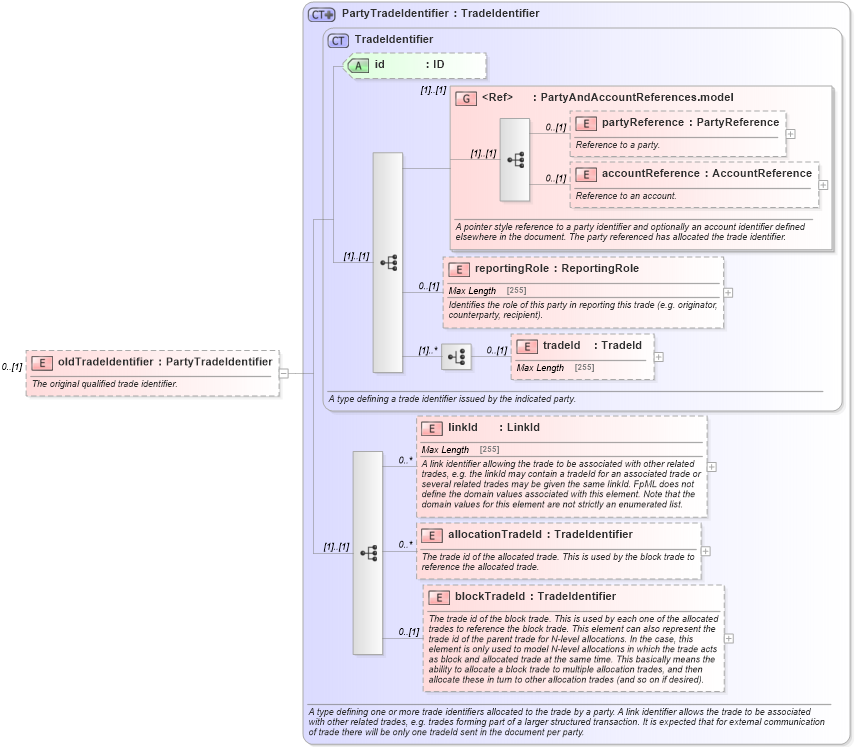Expand the tradeId element

(659, 357)
